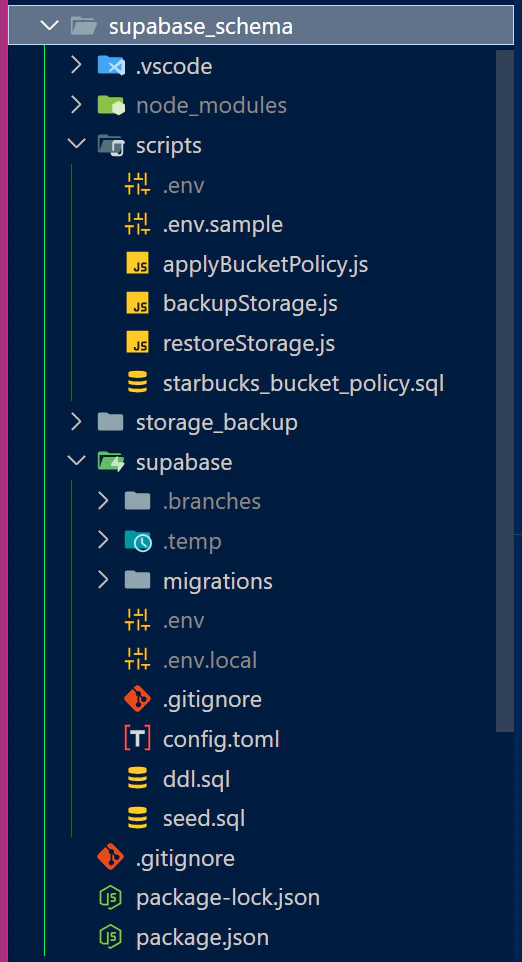Click database icon of starbucks_bucket_policy.sql

[x=137, y=383]
